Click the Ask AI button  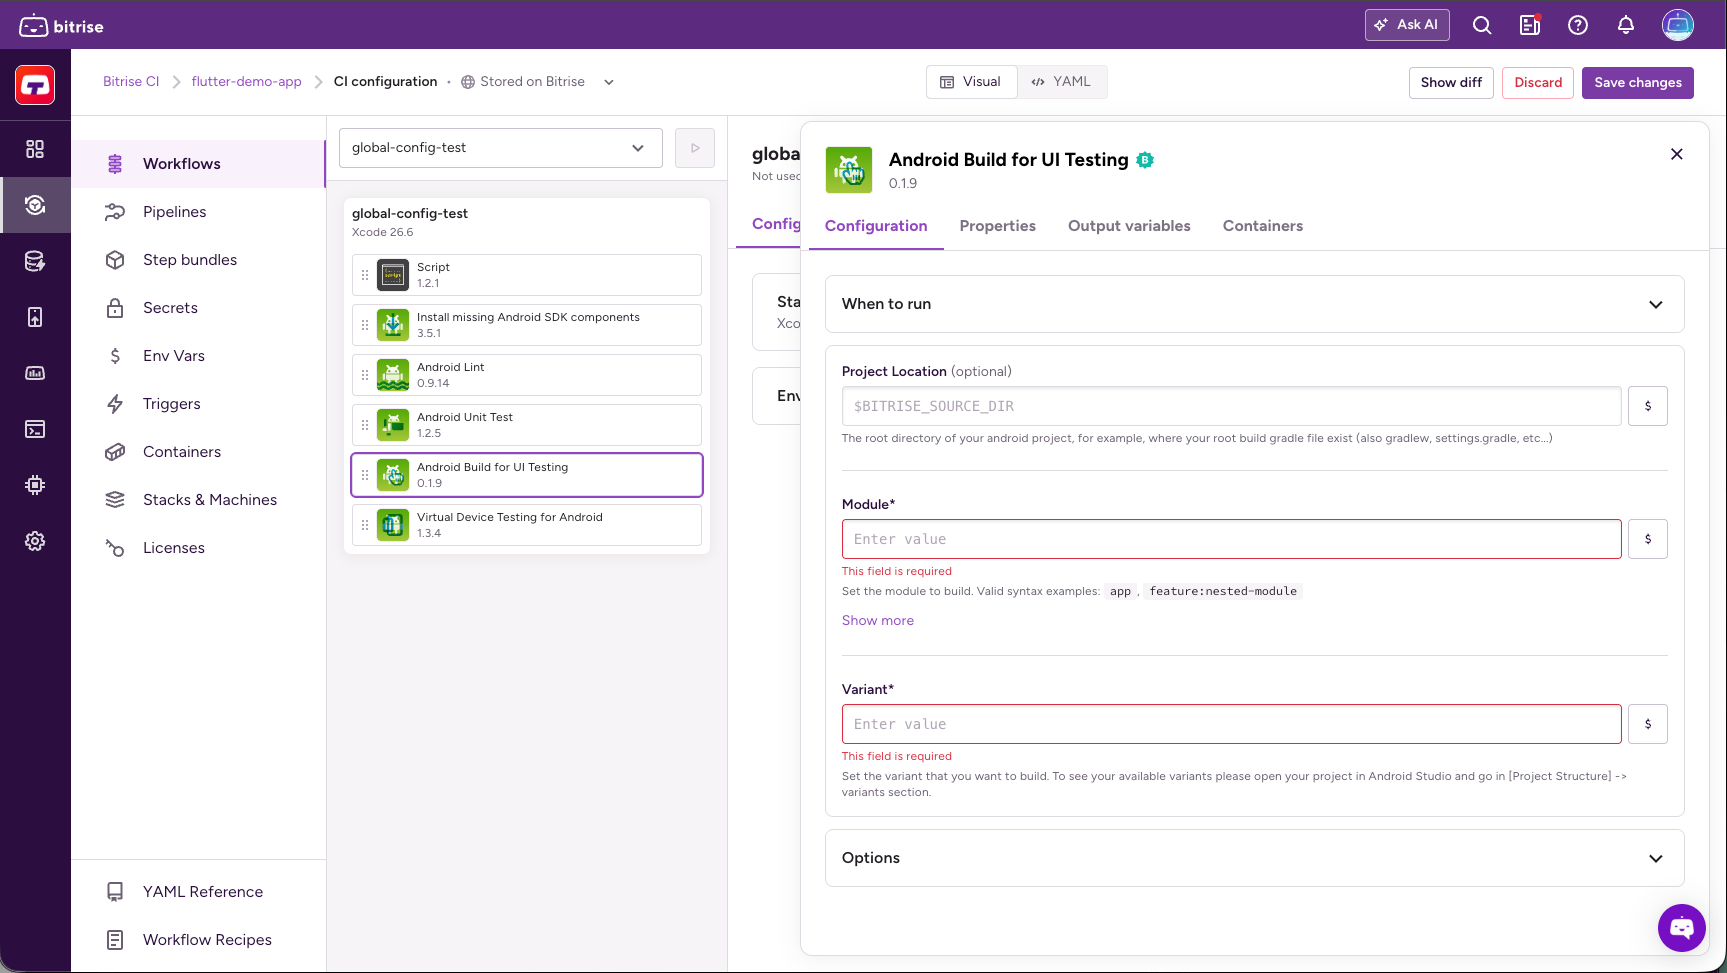[1407, 25]
